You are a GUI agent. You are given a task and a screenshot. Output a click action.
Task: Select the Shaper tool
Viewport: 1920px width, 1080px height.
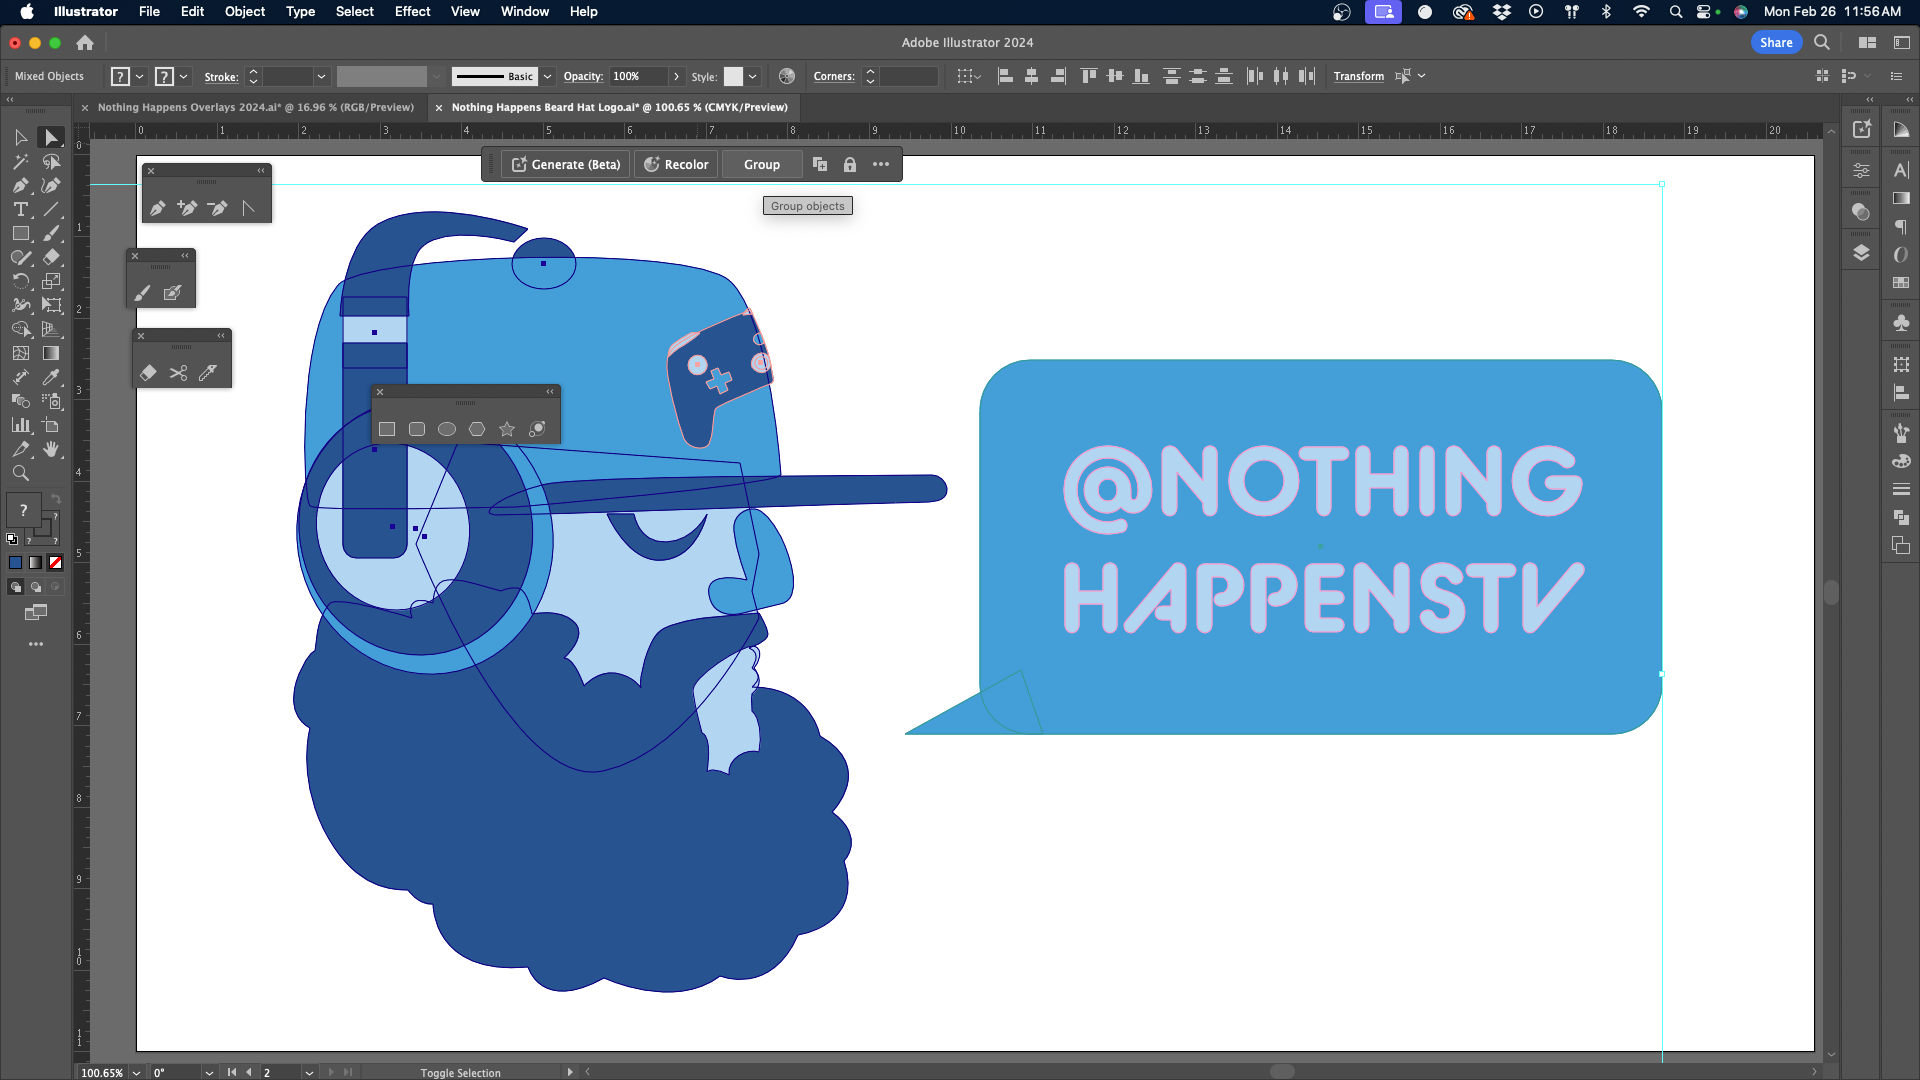coord(20,257)
